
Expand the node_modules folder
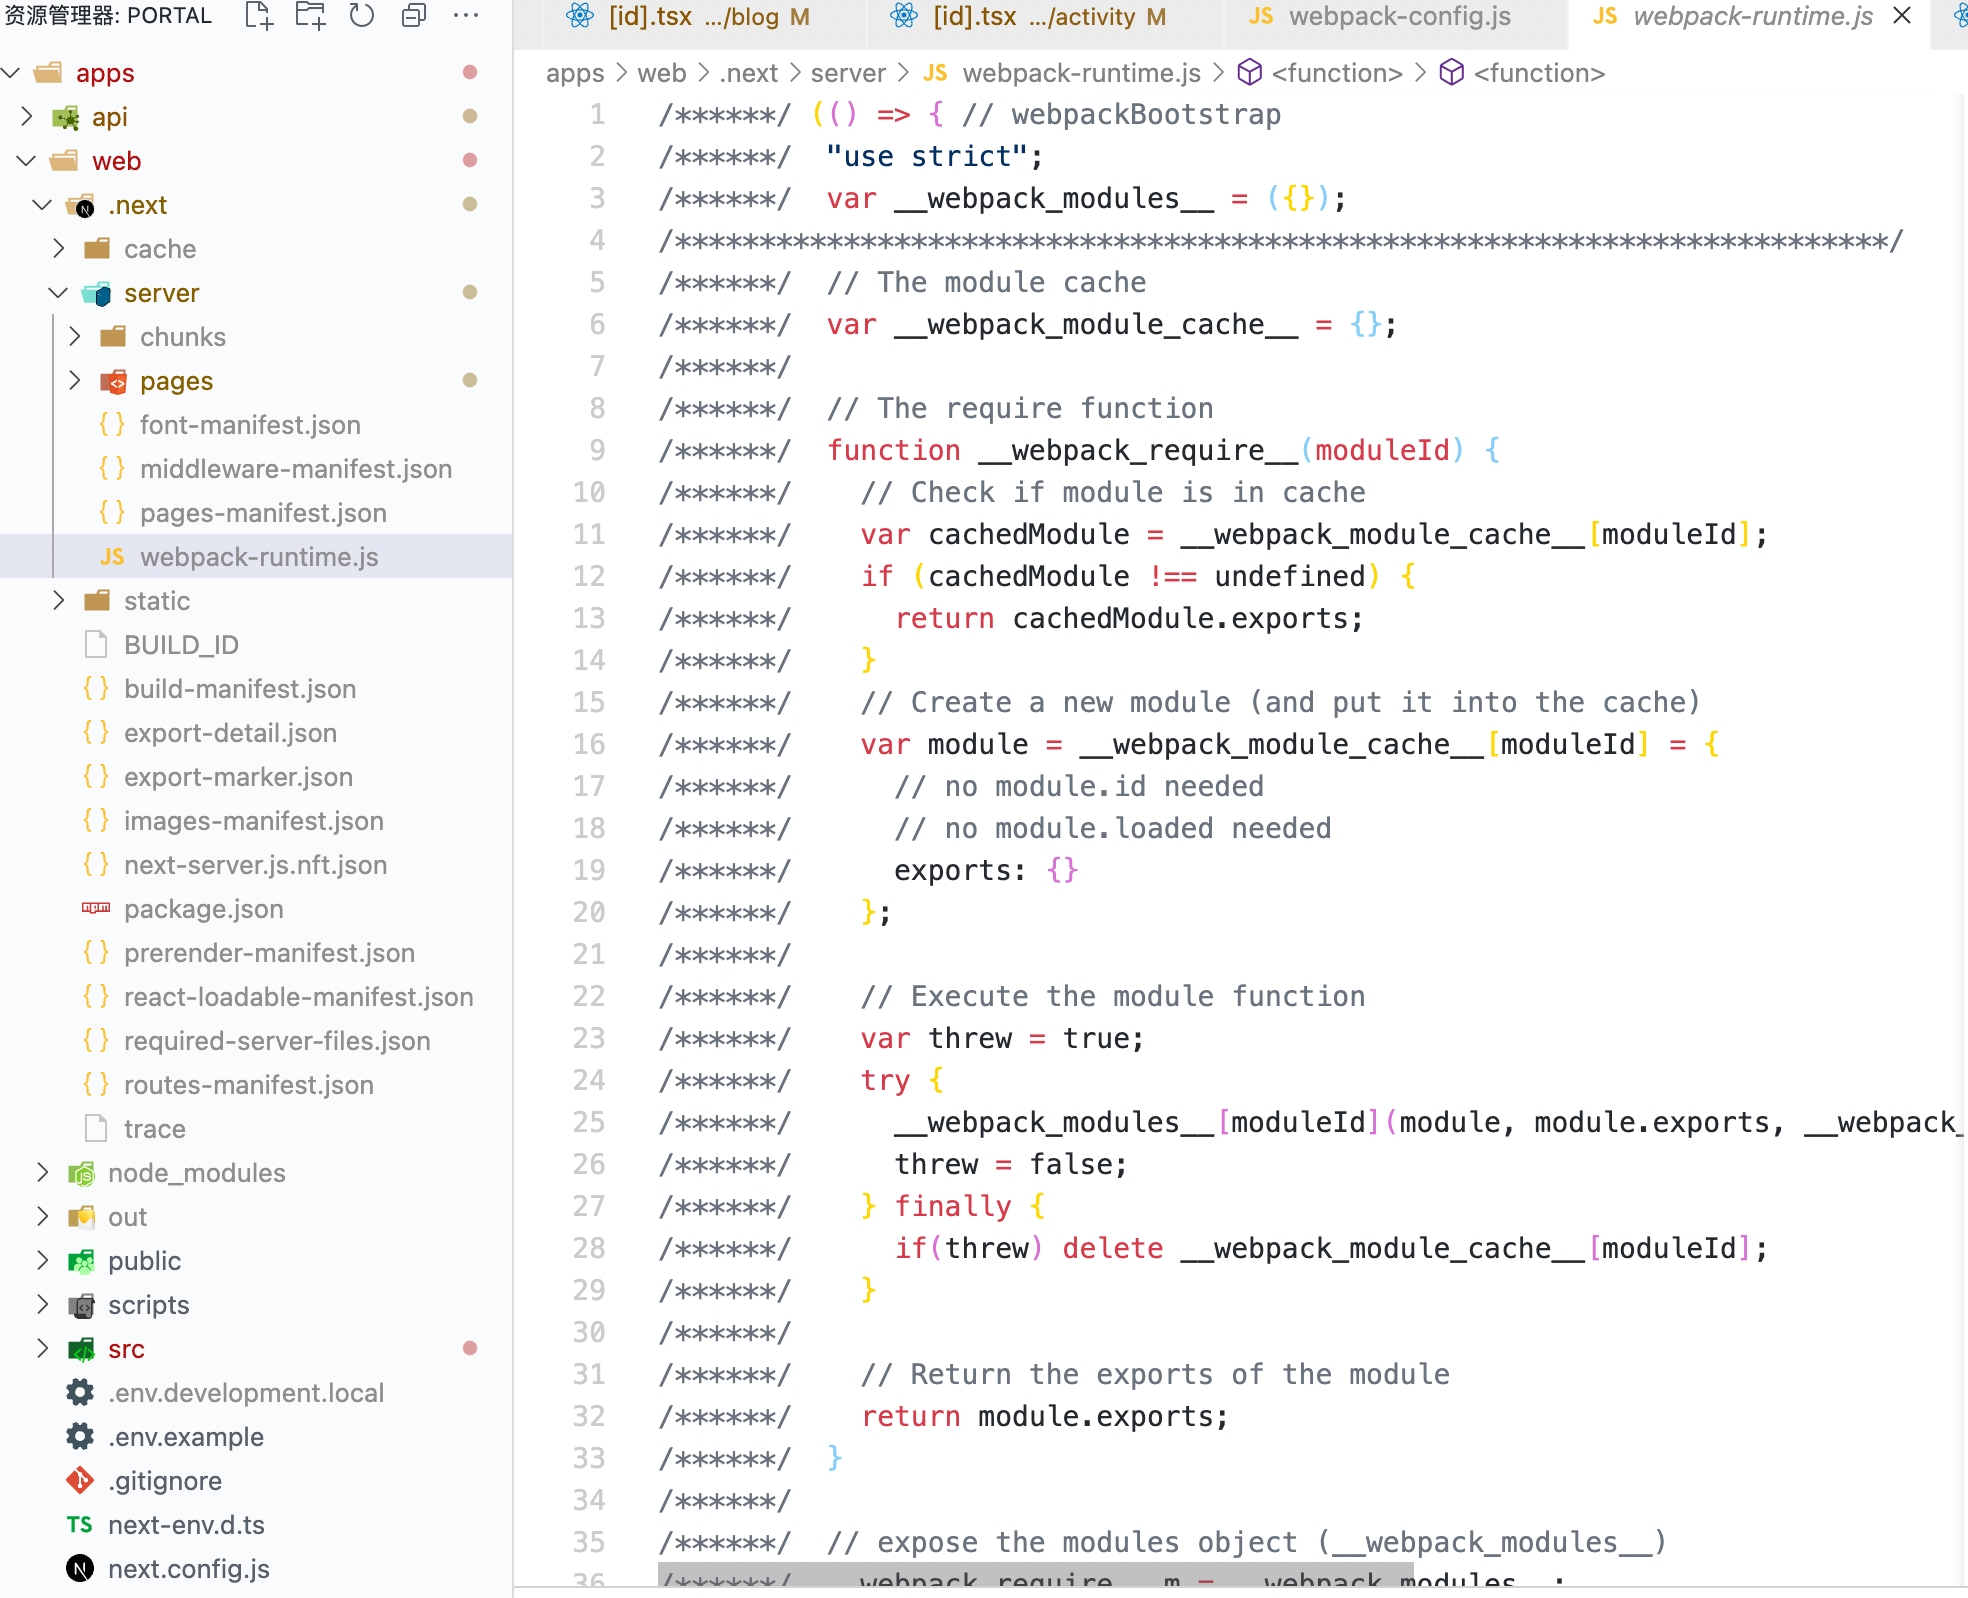point(43,1173)
